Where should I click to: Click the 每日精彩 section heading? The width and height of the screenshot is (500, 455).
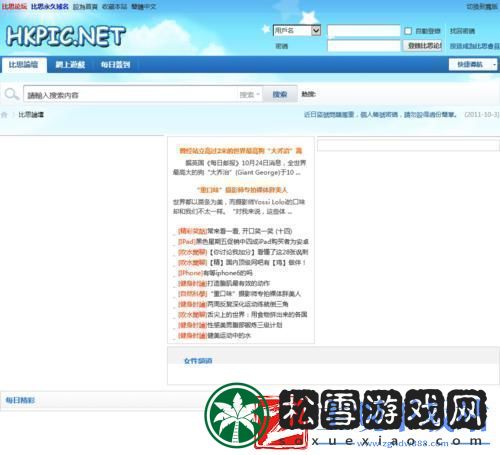click(20, 400)
